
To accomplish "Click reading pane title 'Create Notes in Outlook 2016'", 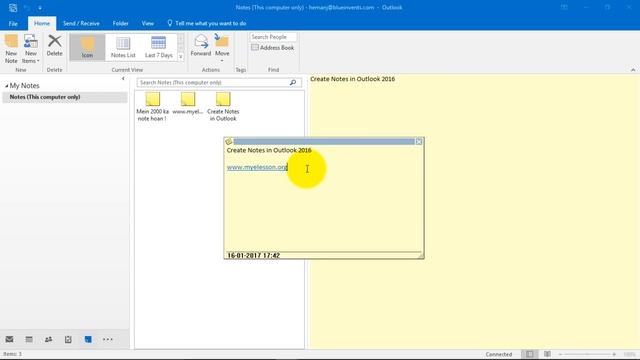I will click(x=353, y=79).
